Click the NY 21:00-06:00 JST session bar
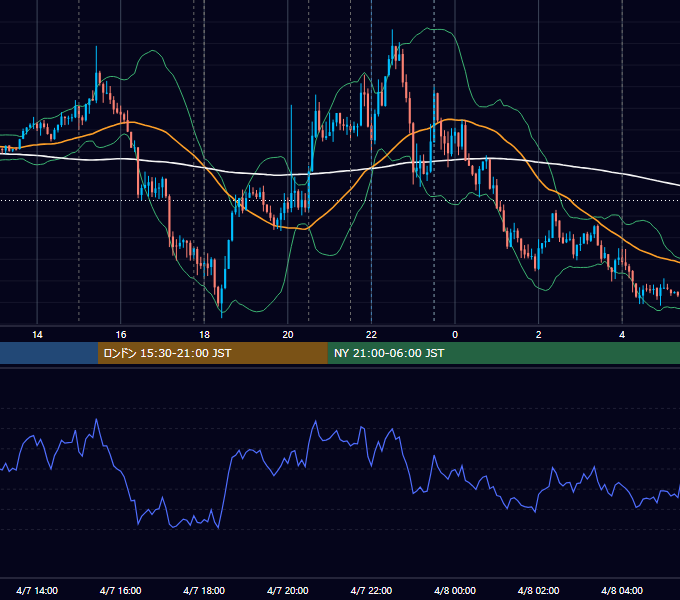Image resolution: width=680 pixels, height=600 pixels. [x=503, y=353]
